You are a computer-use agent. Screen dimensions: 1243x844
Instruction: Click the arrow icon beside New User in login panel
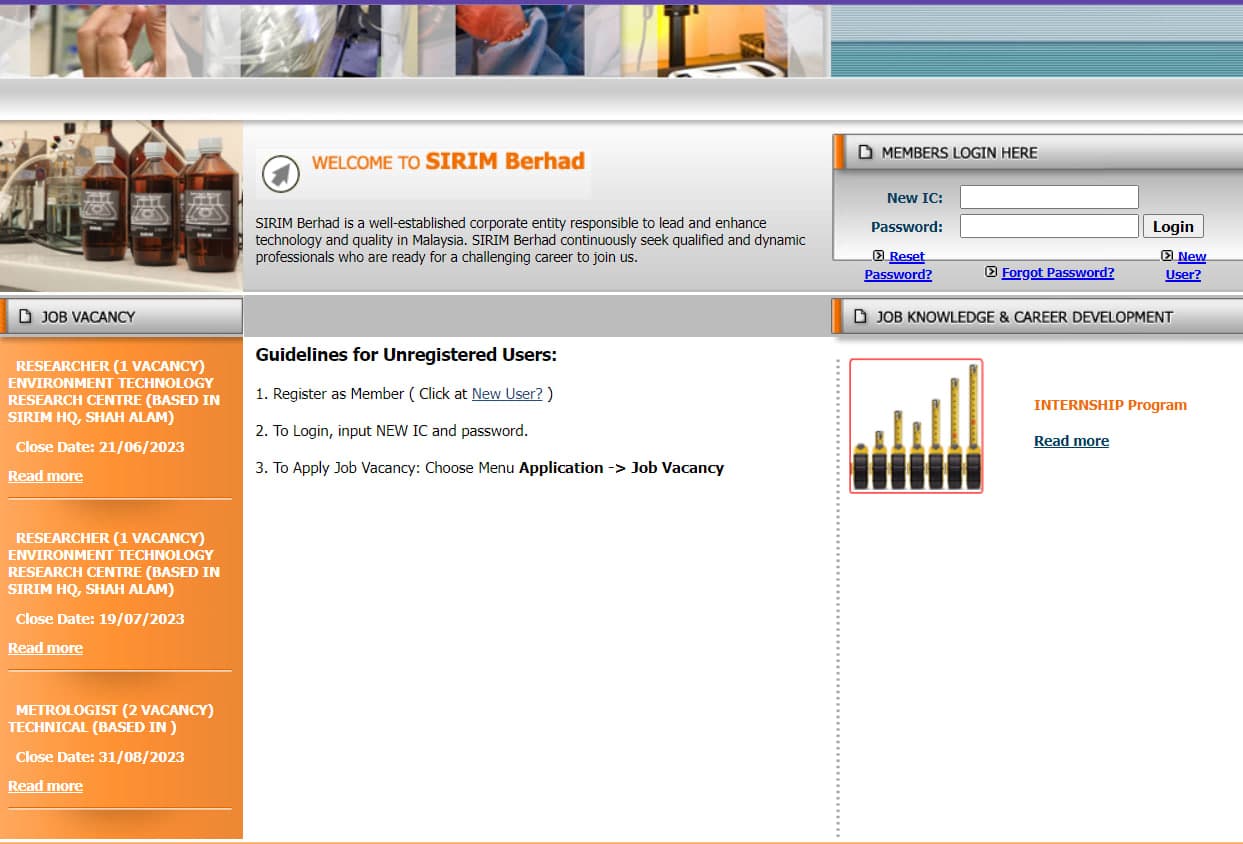click(x=1167, y=256)
